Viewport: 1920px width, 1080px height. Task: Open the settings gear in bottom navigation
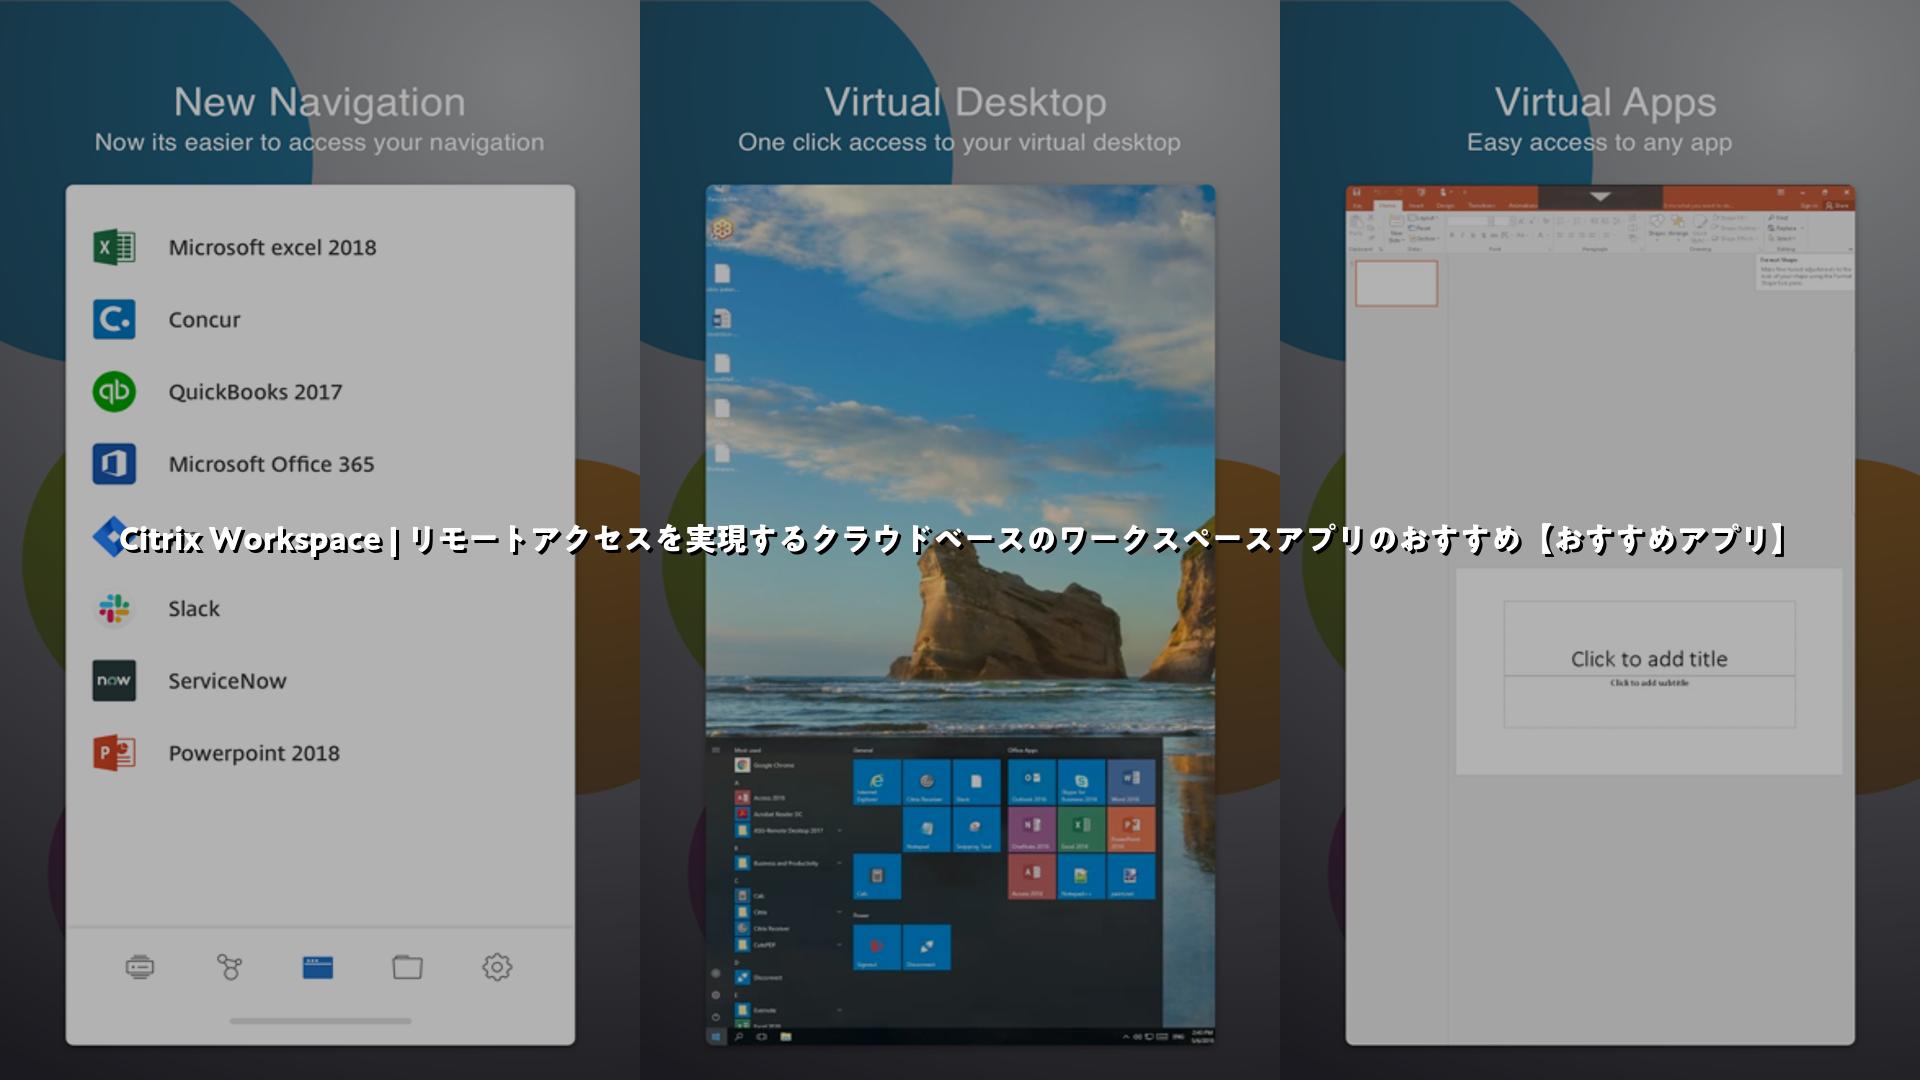coord(497,967)
